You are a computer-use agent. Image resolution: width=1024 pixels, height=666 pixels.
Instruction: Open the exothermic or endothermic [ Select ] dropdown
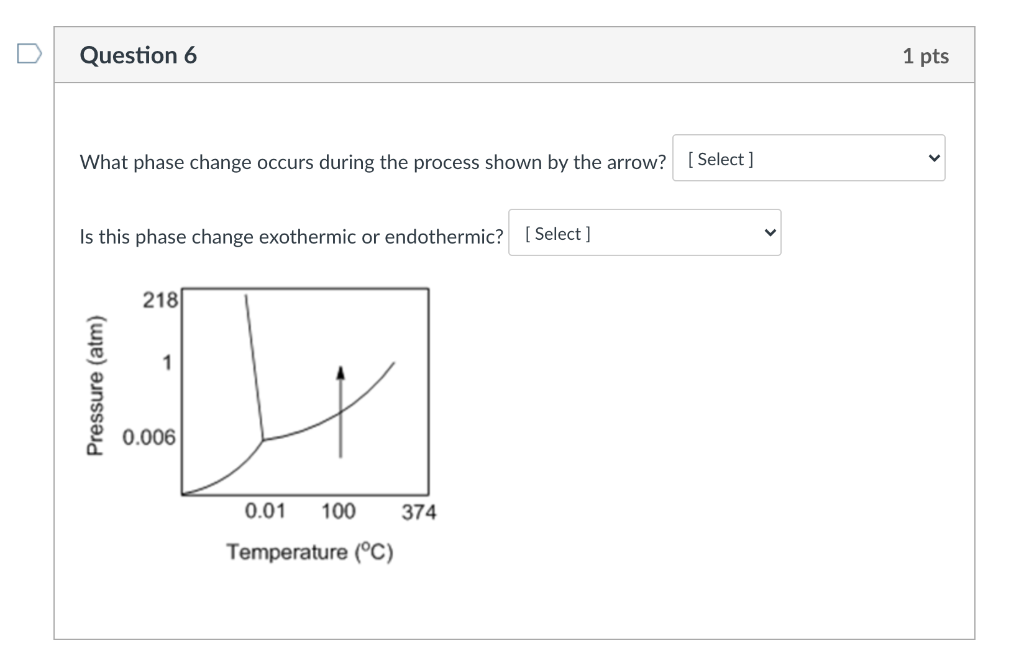[x=644, y=232]
